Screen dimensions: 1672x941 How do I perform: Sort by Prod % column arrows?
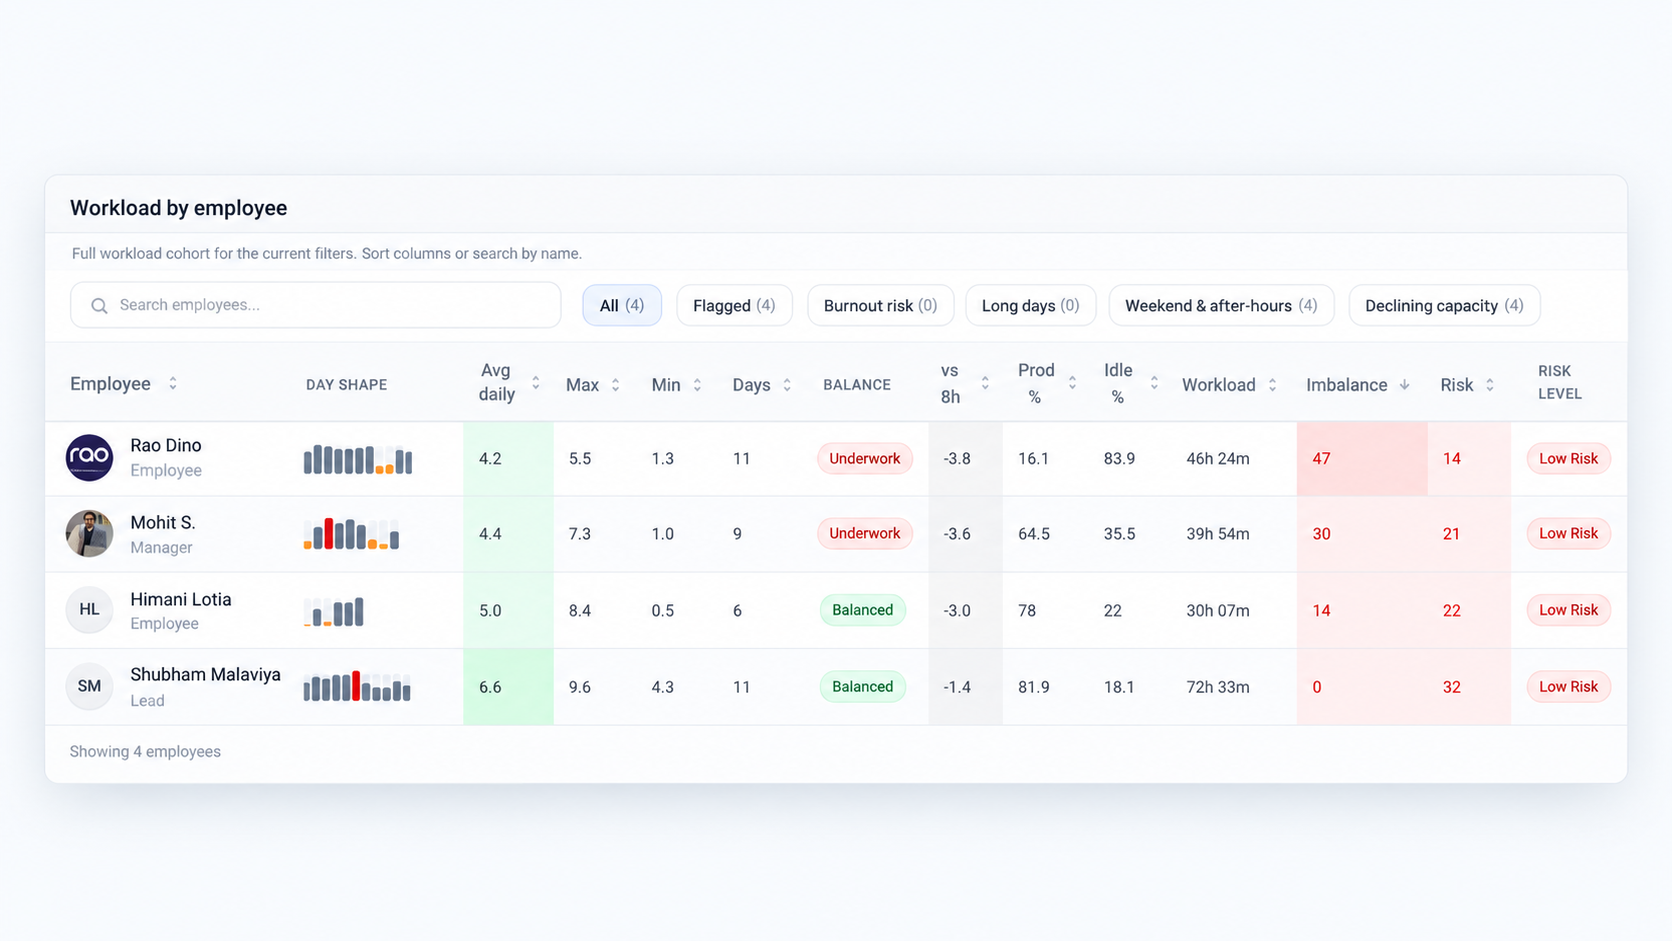coord(1072,384)
